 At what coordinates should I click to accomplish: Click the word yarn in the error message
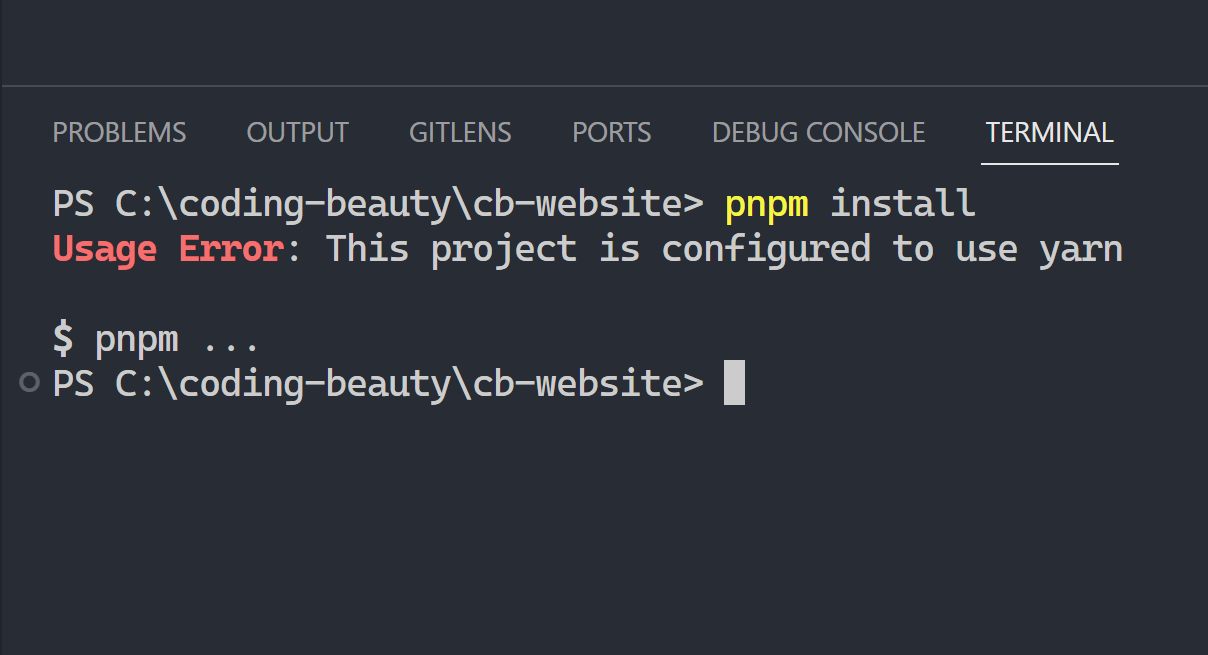1080,248
